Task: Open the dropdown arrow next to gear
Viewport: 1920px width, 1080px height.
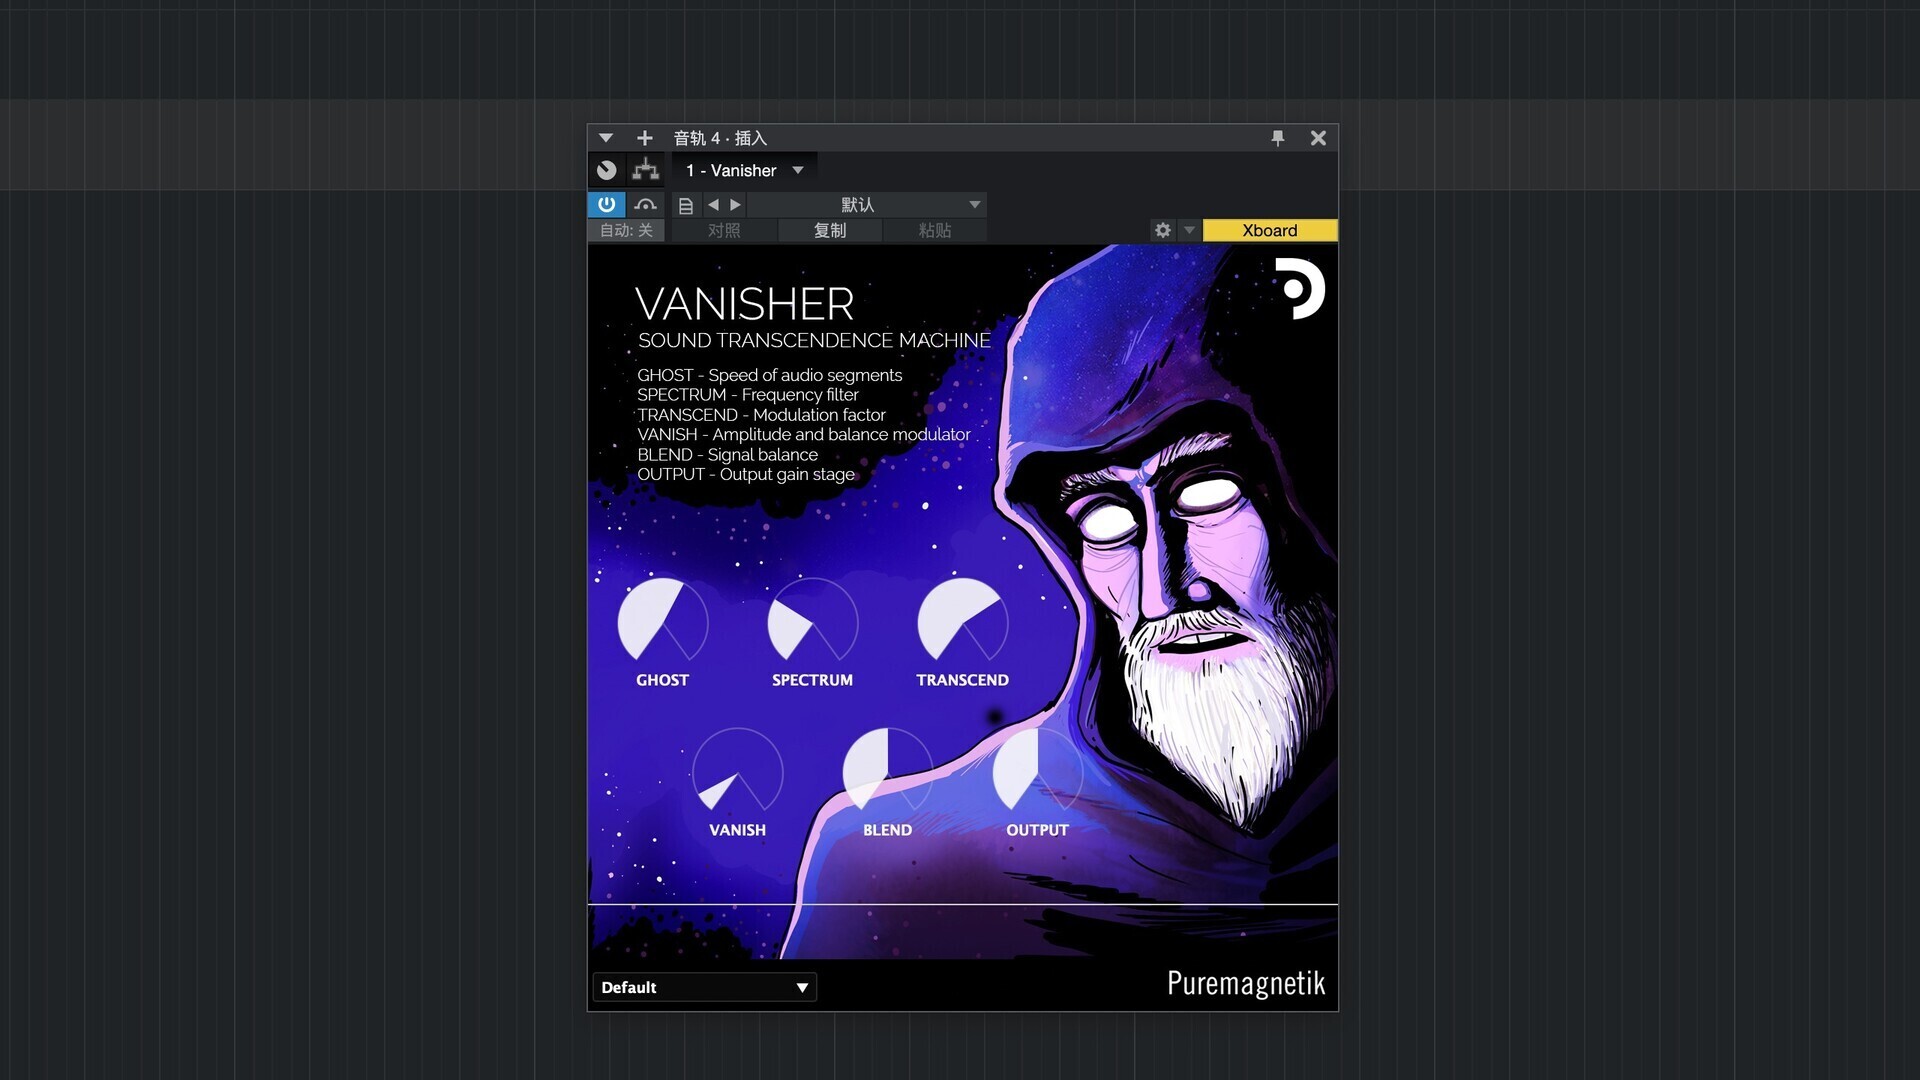Action: (1189, 231)
